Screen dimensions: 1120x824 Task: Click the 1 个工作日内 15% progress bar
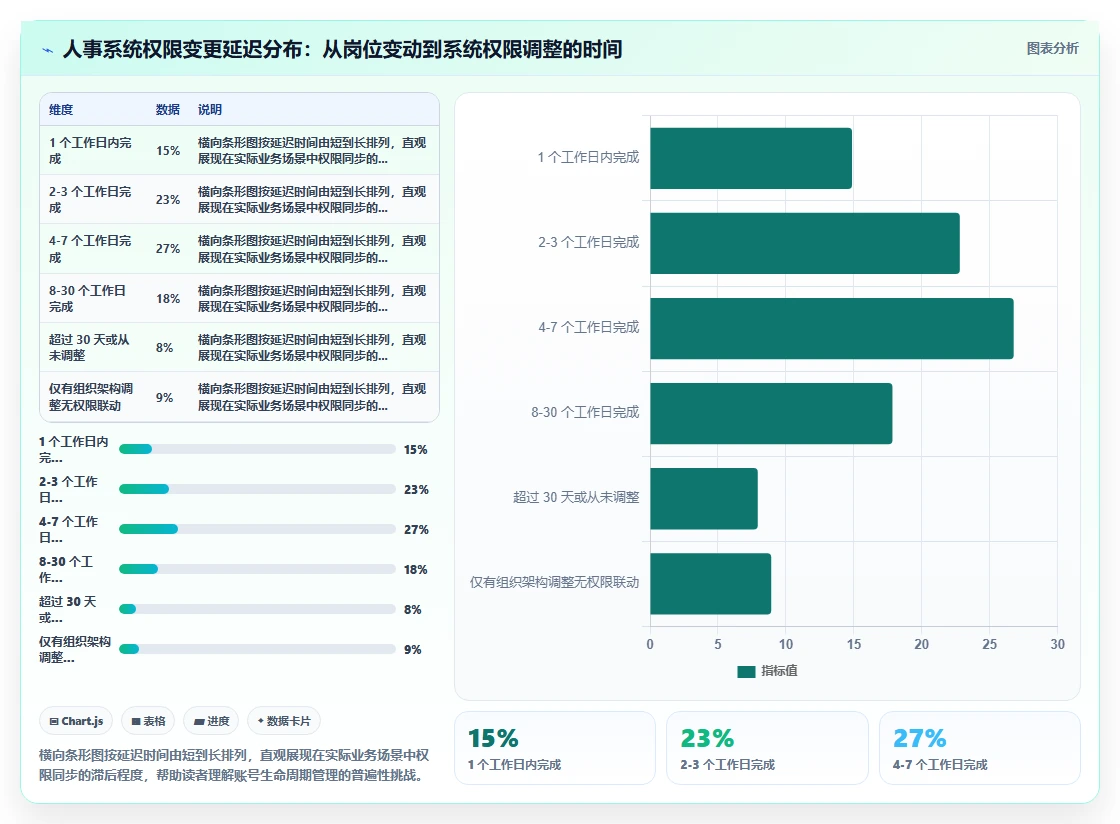257,449
